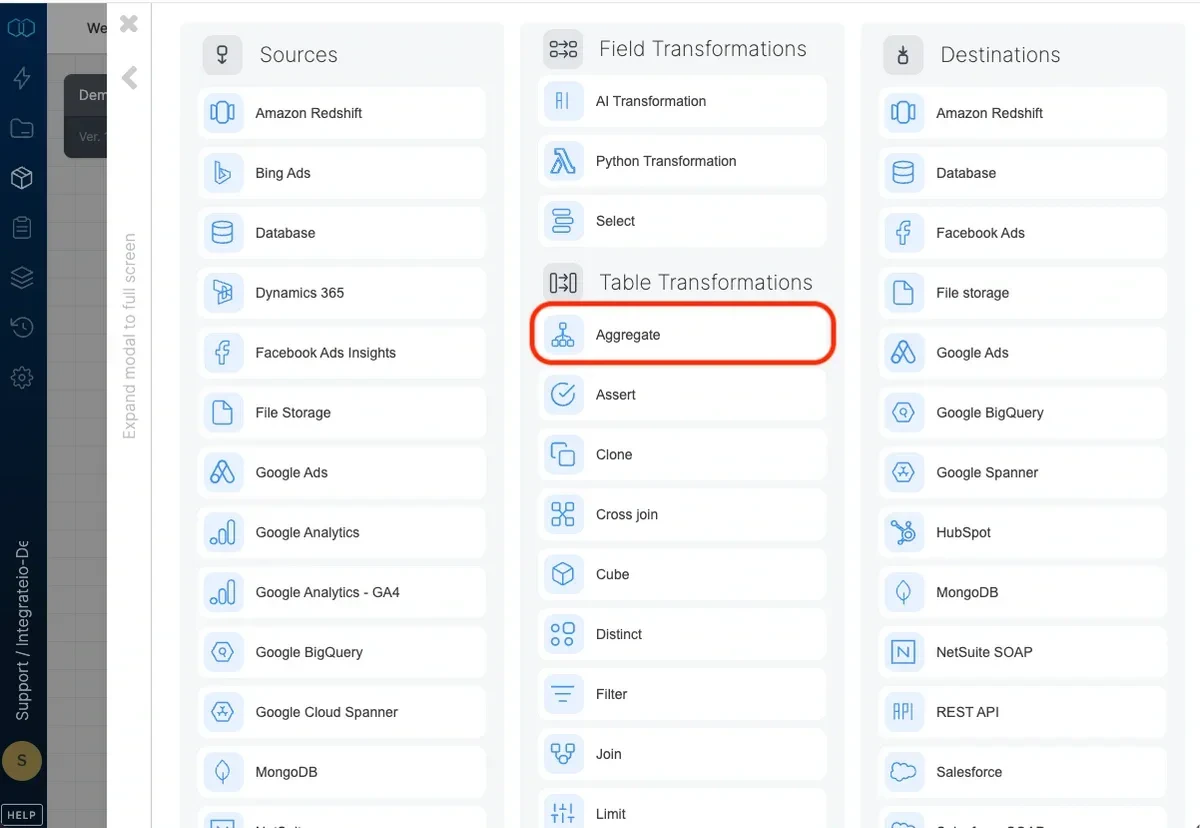Choose the Cube transformation
Viewport: 1200px width, 828px height.
click(682, 575)
